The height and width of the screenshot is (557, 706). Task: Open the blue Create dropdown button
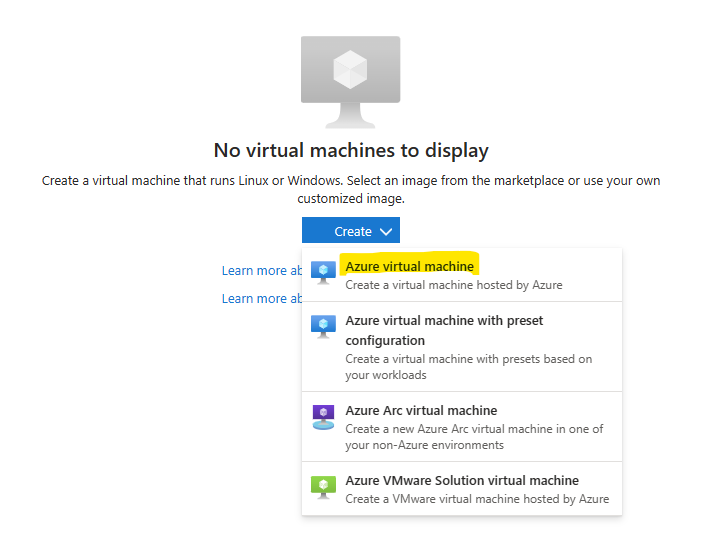(351, 231)
